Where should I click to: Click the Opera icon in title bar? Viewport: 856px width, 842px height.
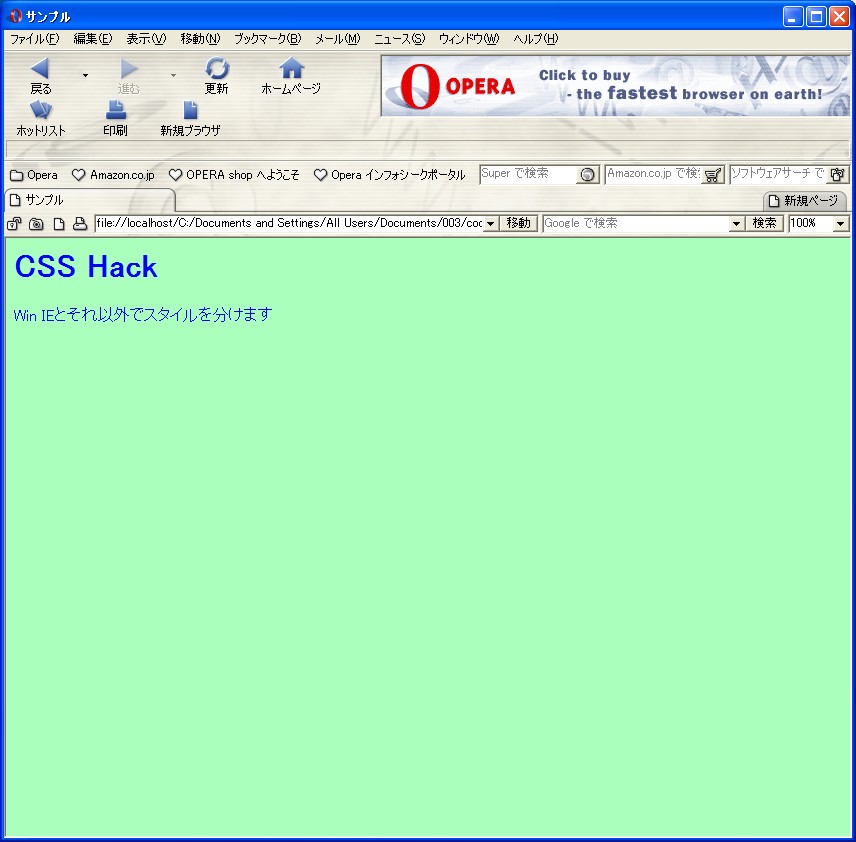tap(15, 16)
